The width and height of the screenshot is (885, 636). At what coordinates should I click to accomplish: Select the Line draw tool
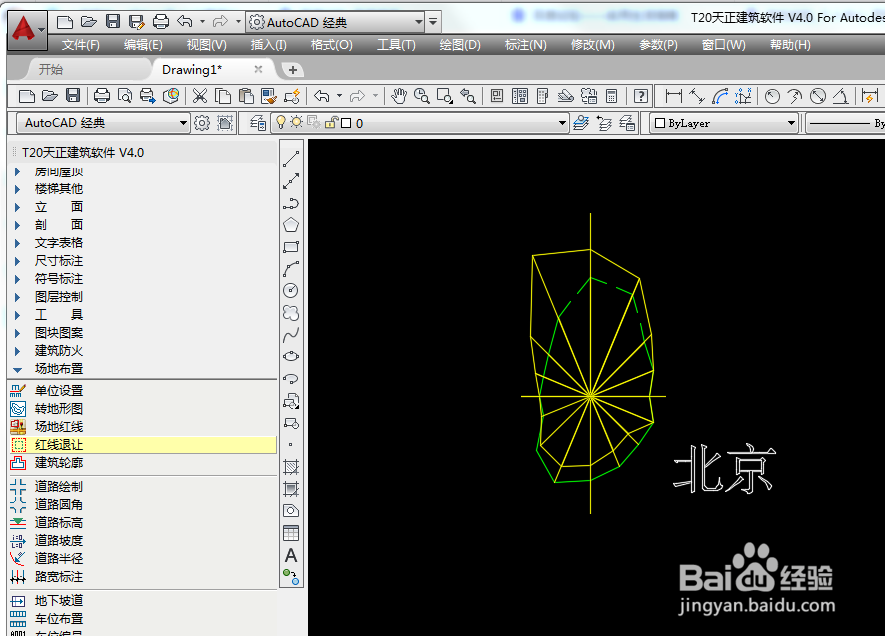(x=291, y=159)
